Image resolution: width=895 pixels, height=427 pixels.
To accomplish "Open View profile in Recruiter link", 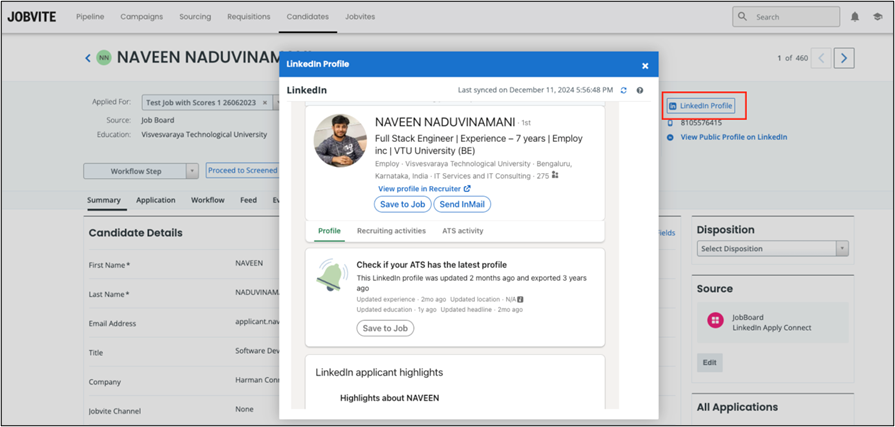I will coord(420,188).
